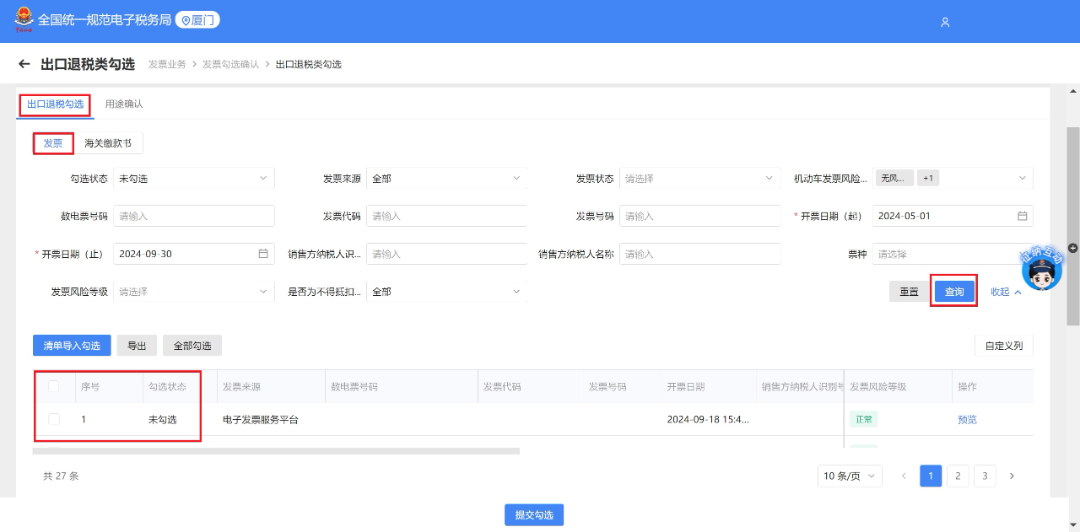
Task: Tick the checkbox for row 1
Action: click(54, 419)
